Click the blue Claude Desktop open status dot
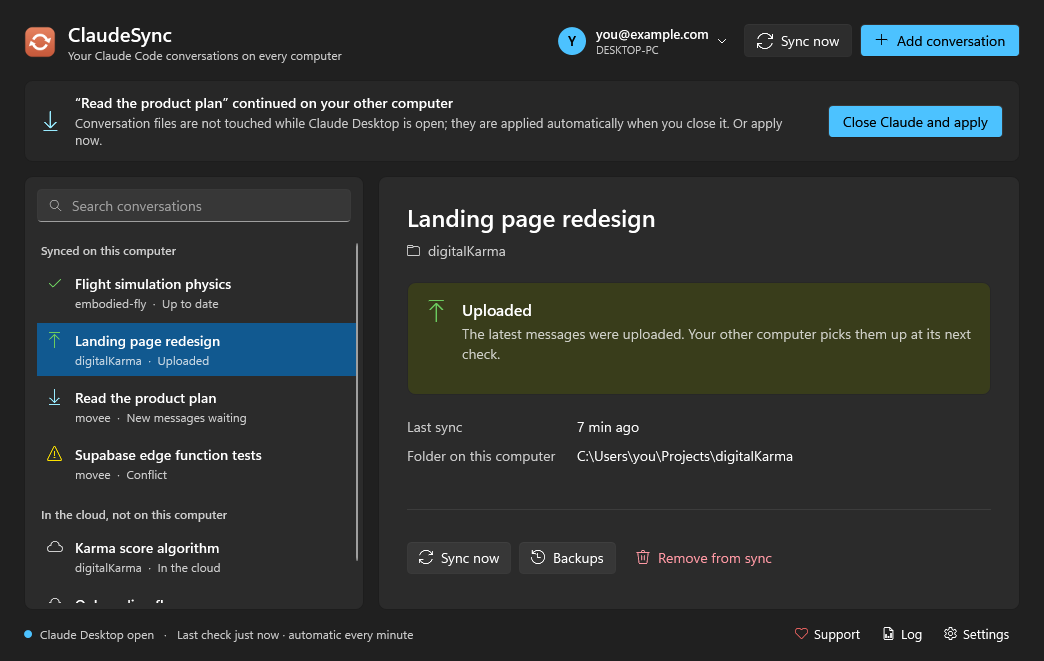The height and width of the screenshot is (661, 1044). coord(28,634)
